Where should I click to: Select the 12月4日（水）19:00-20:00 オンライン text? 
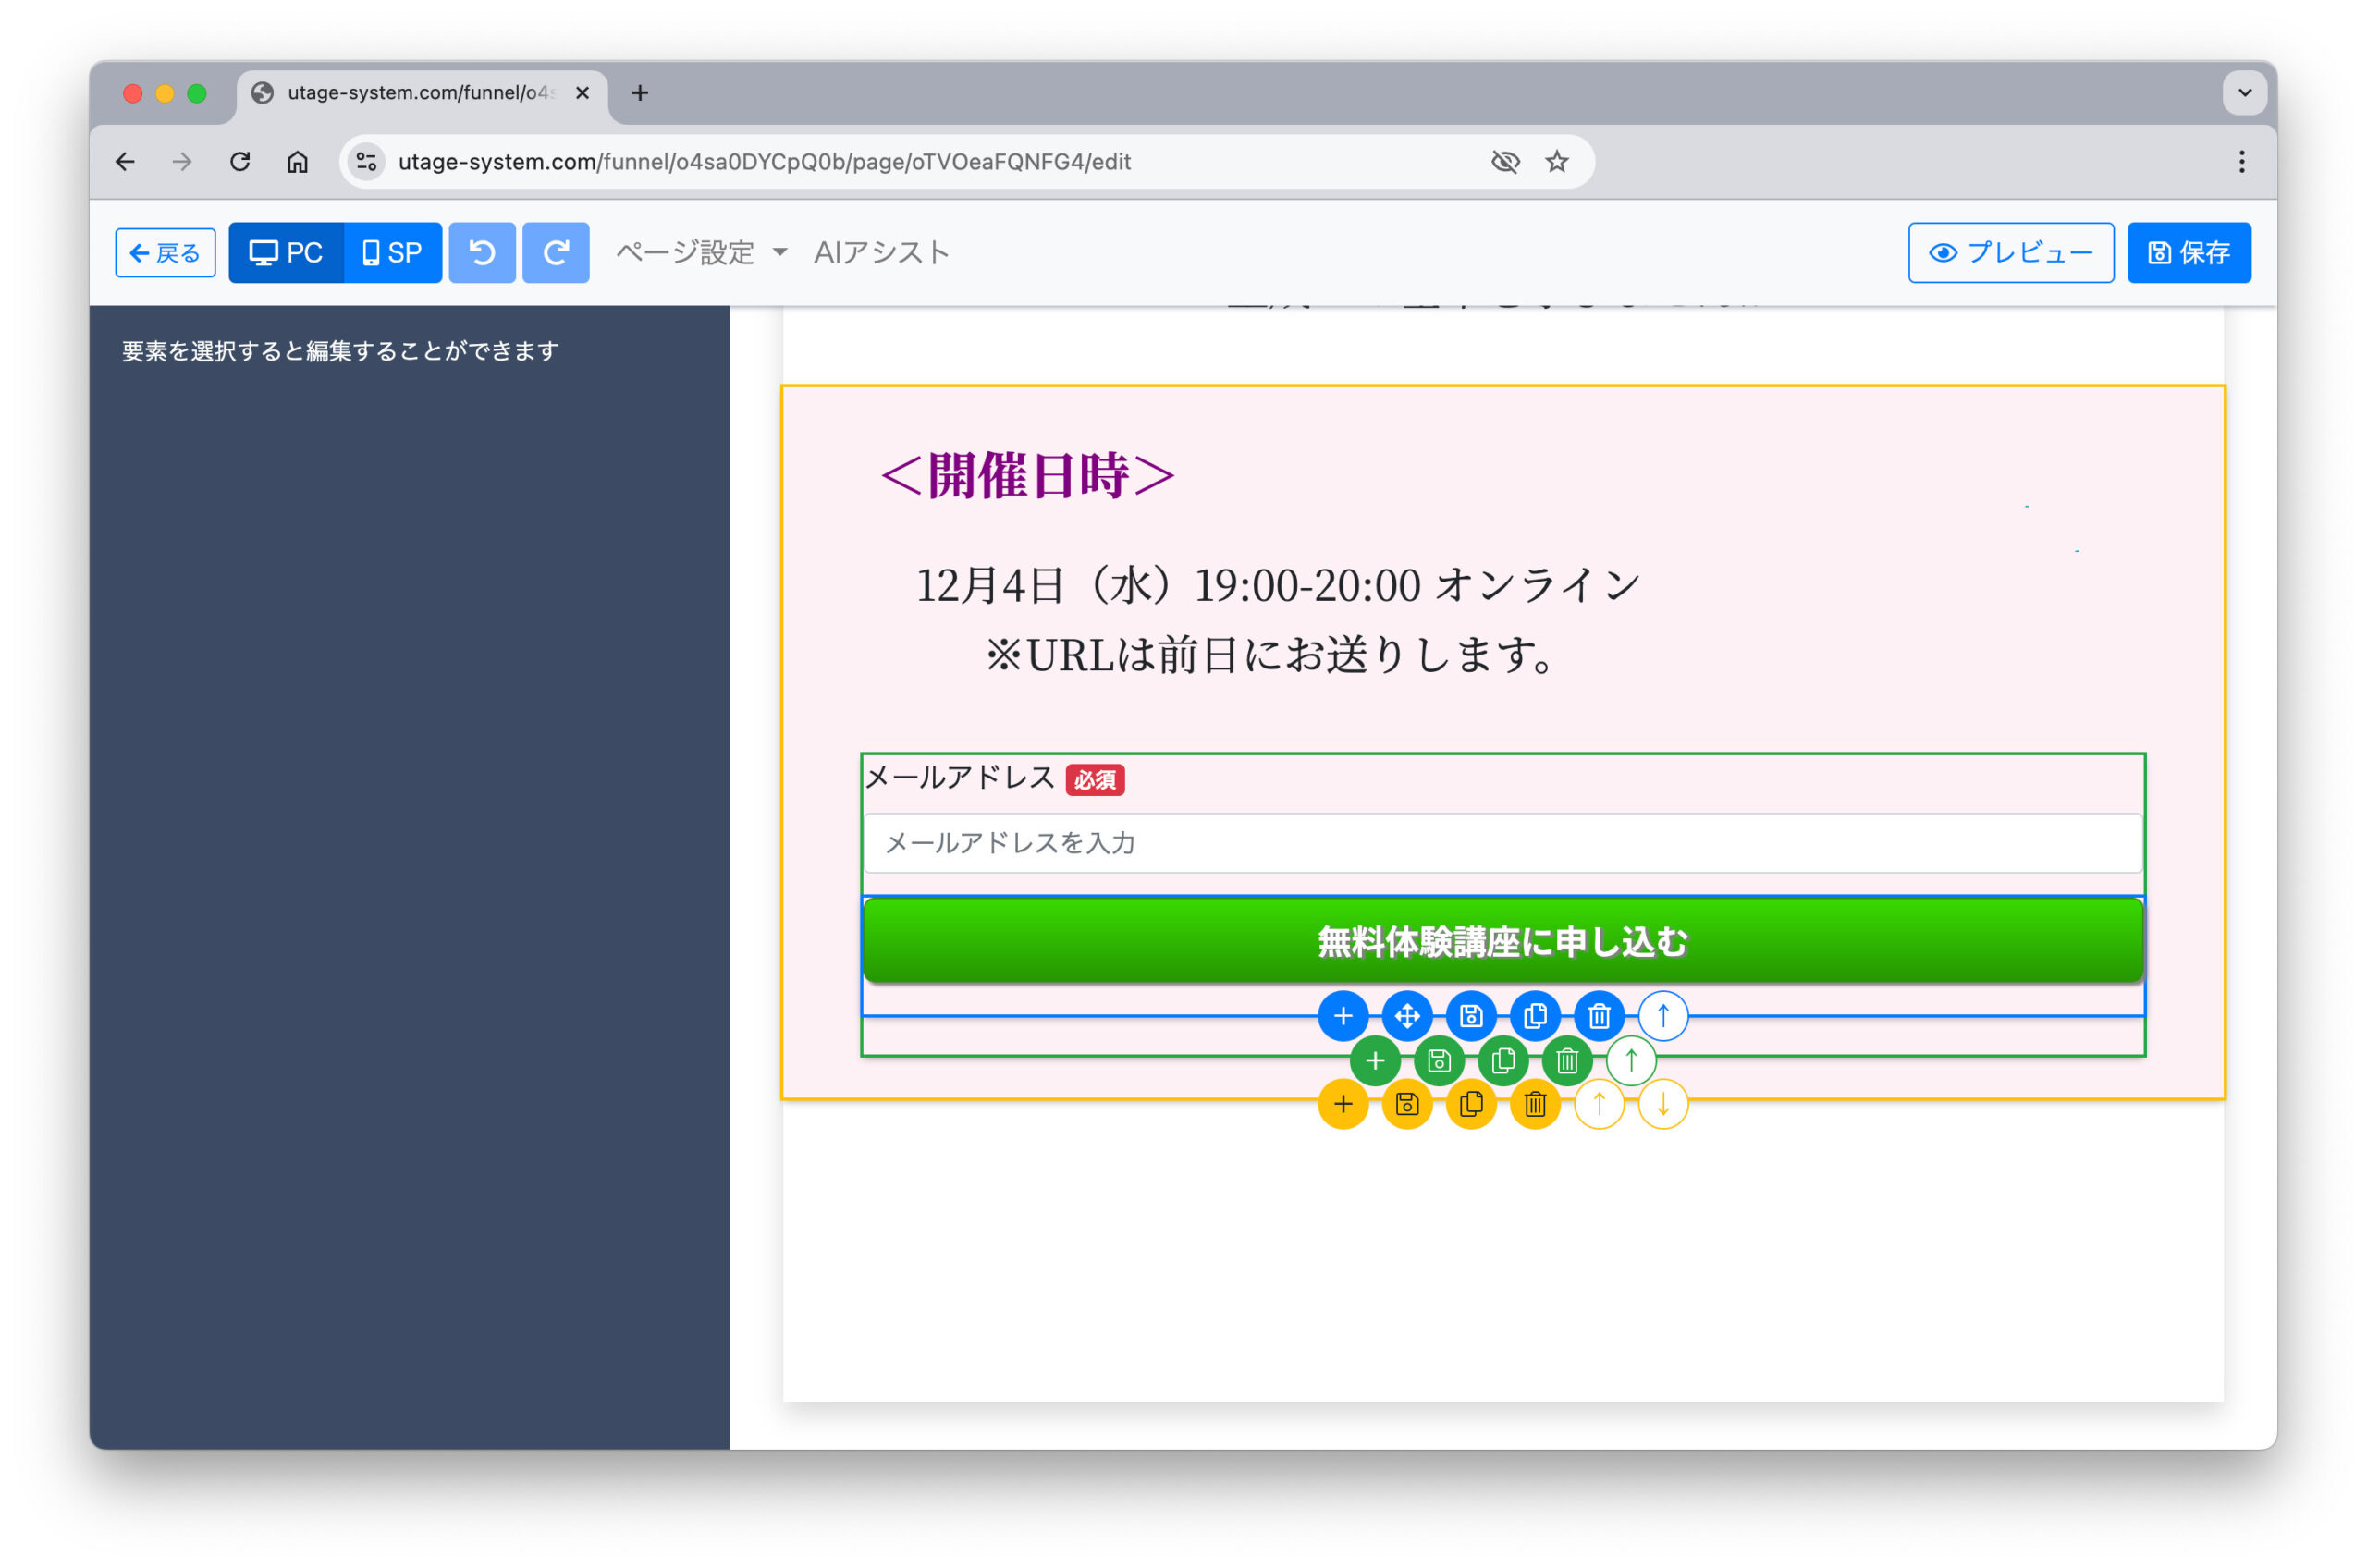[x=1278, y=585]
